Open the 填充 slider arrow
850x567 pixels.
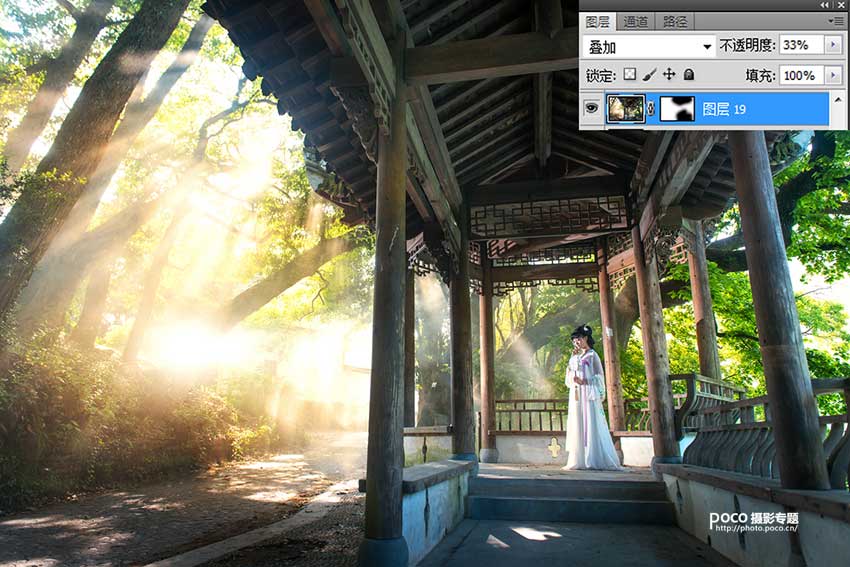[833, 75]
